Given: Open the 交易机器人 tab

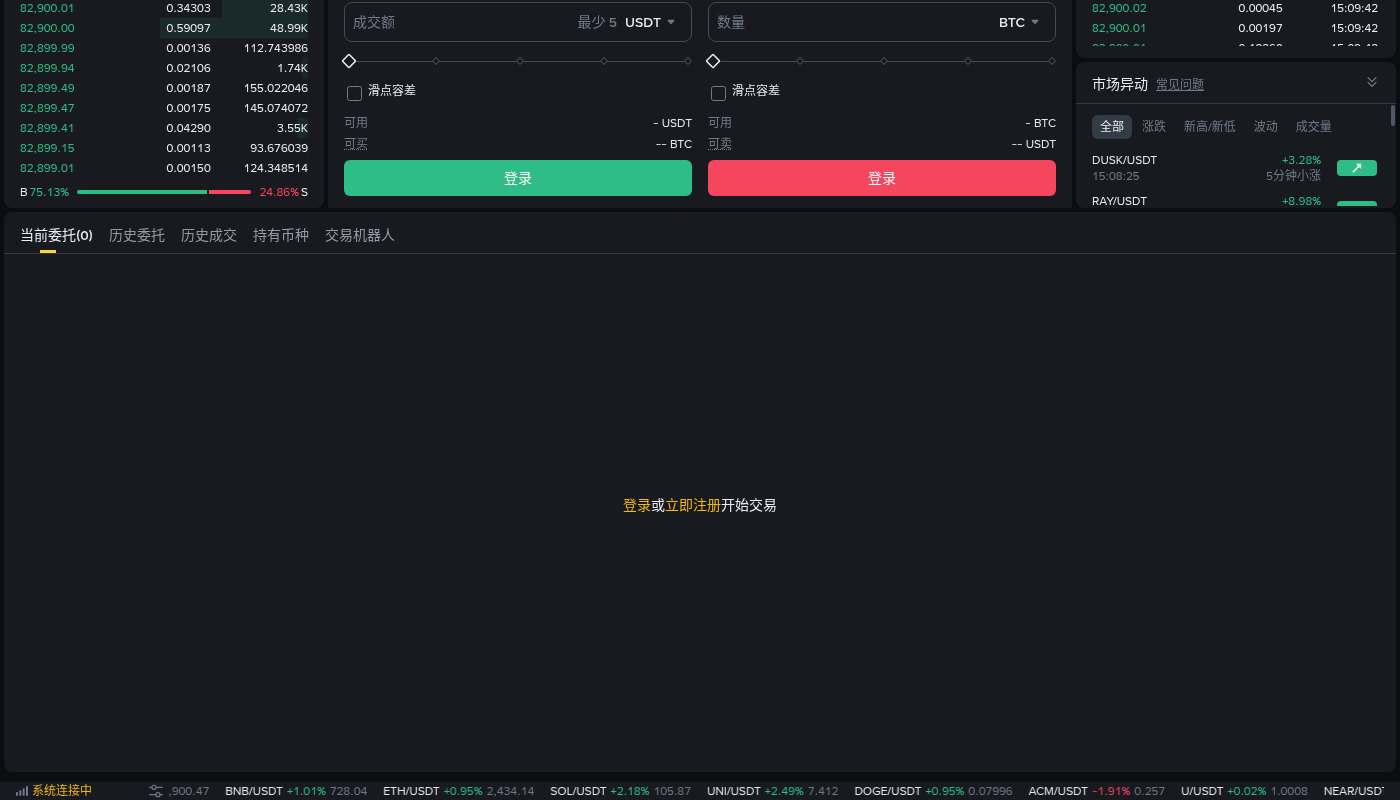Looking at the screenshot, I should tap(360, 236).
